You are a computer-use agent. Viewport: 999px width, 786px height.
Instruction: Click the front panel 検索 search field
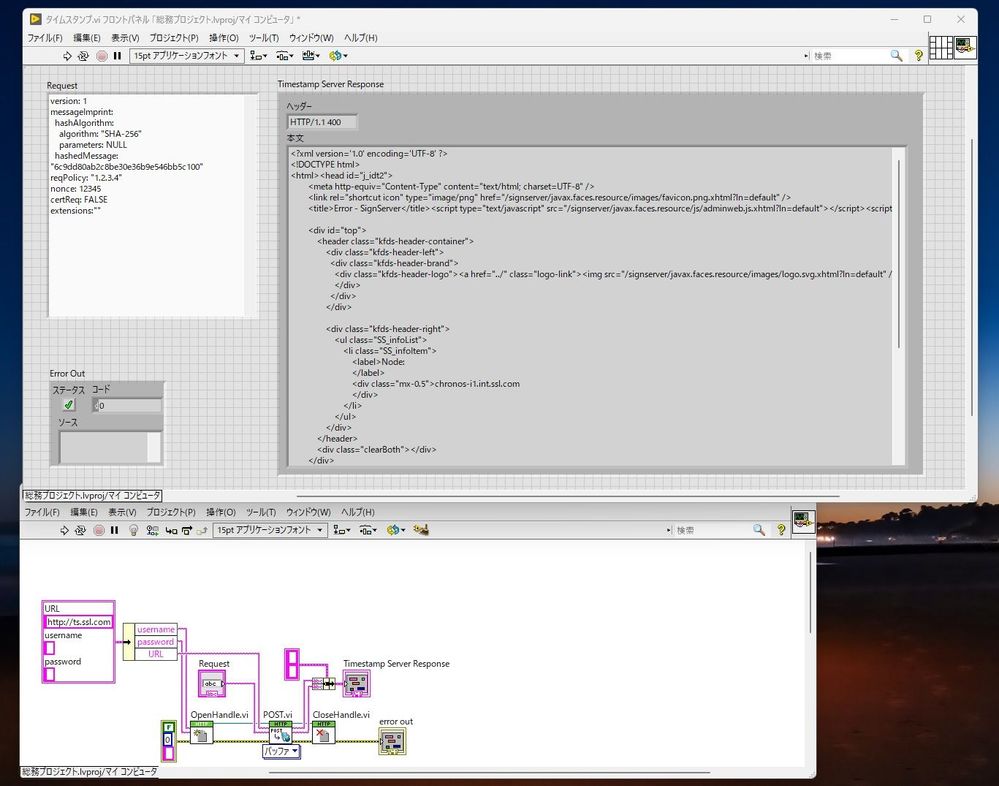pos(850,56)
